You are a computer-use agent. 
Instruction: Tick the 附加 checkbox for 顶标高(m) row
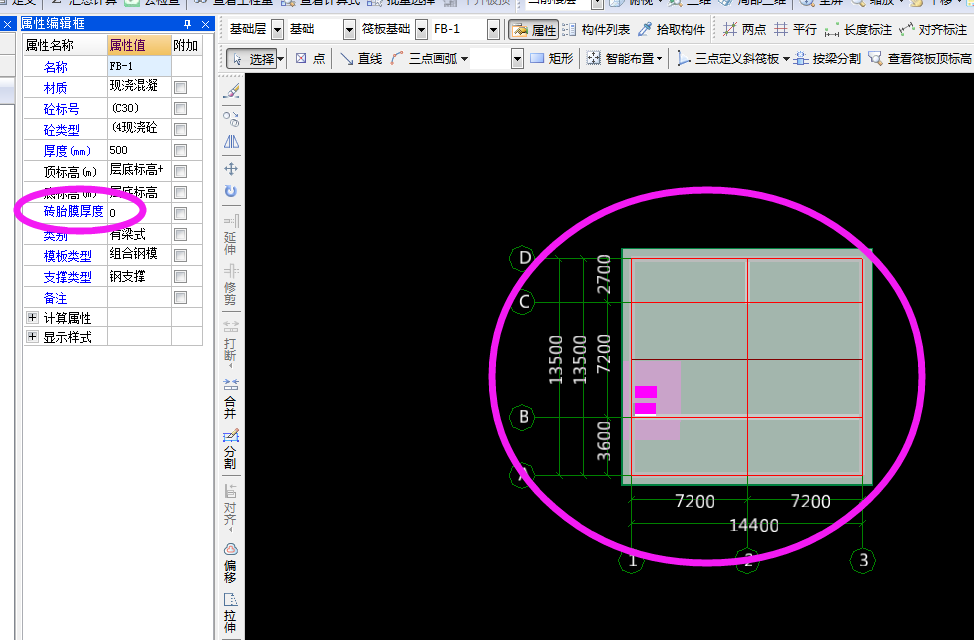(x=181, y=171)
